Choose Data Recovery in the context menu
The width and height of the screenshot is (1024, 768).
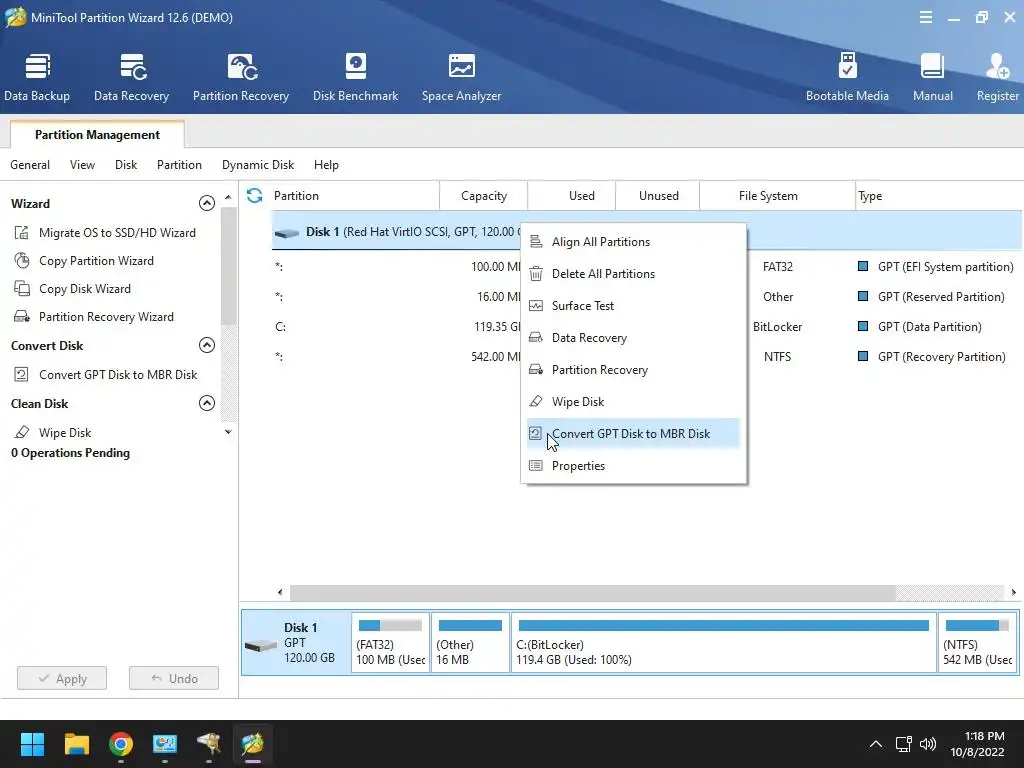tap(633, 338)
